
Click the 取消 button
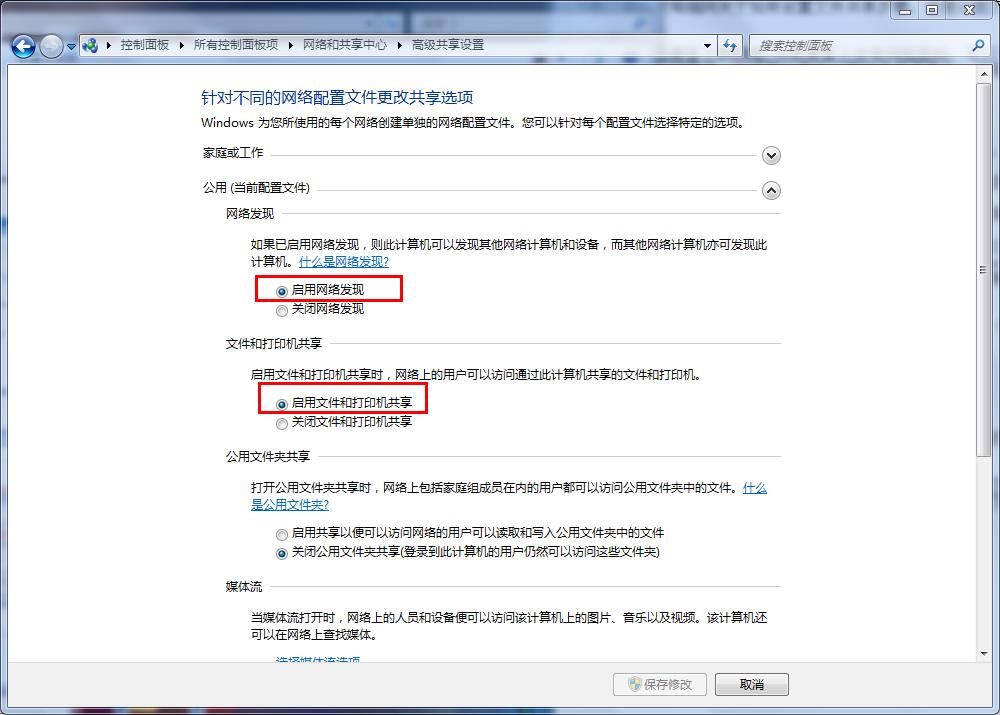tap(751, 684)
